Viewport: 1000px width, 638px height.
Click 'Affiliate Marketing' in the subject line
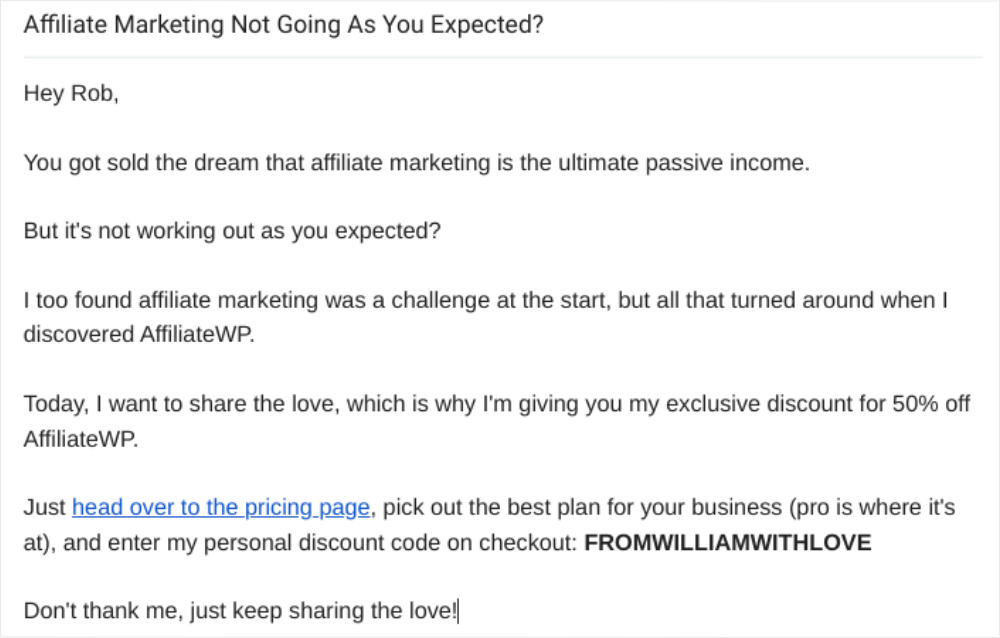tap(124, 25)
